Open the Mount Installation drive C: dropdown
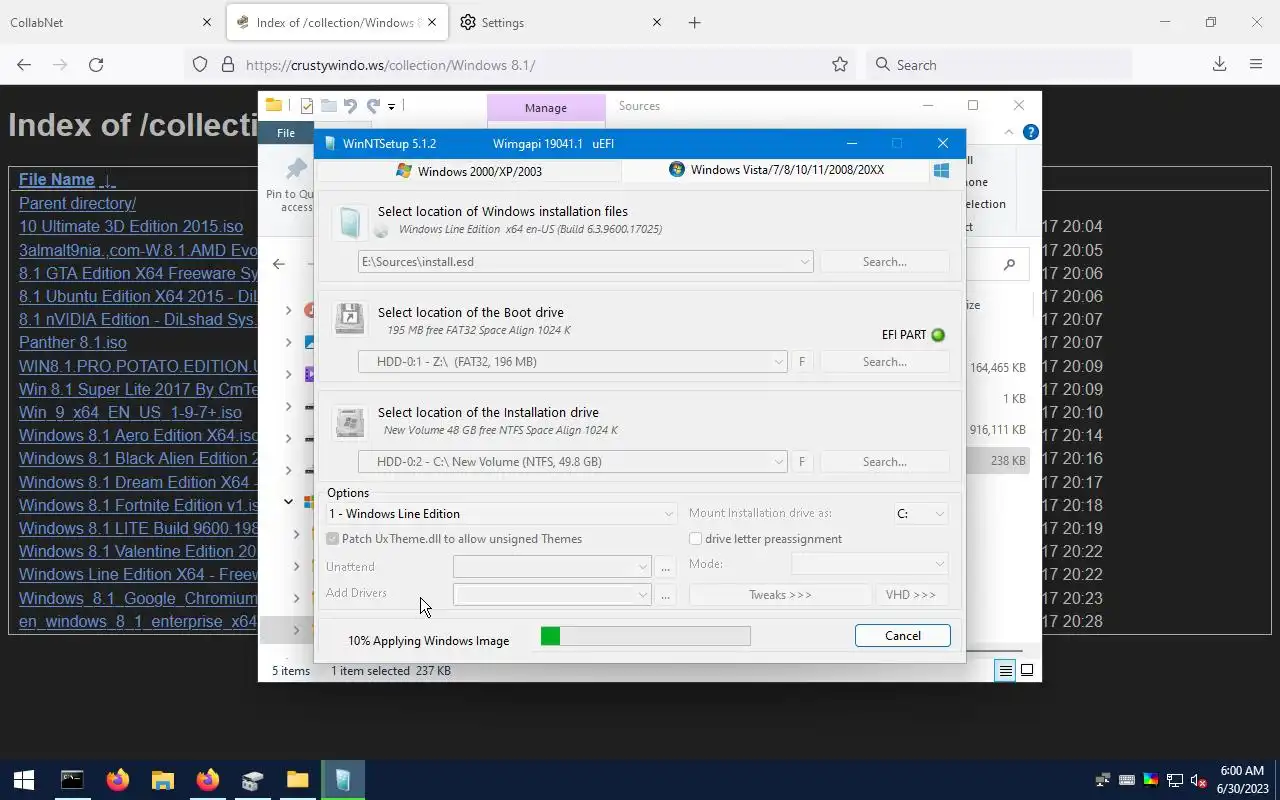1280x800 pixels. tap(939, 514)
